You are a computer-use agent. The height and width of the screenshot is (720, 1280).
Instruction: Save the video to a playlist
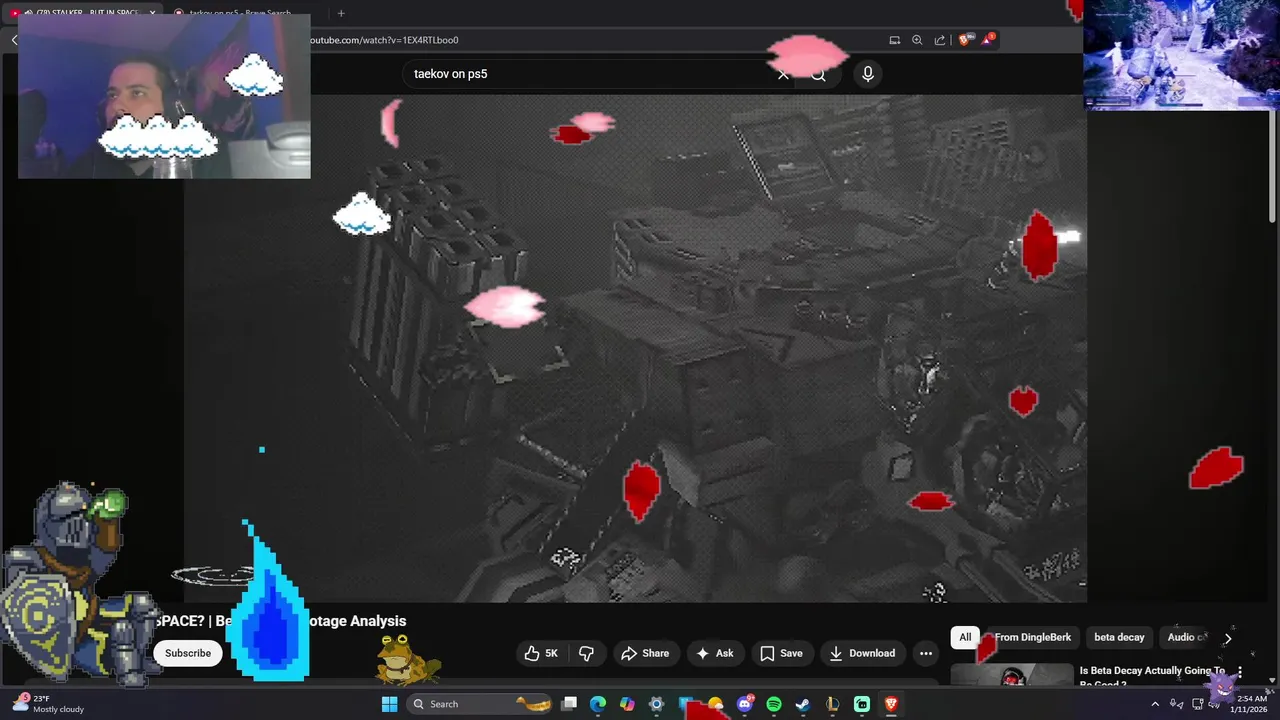[781, 653]
